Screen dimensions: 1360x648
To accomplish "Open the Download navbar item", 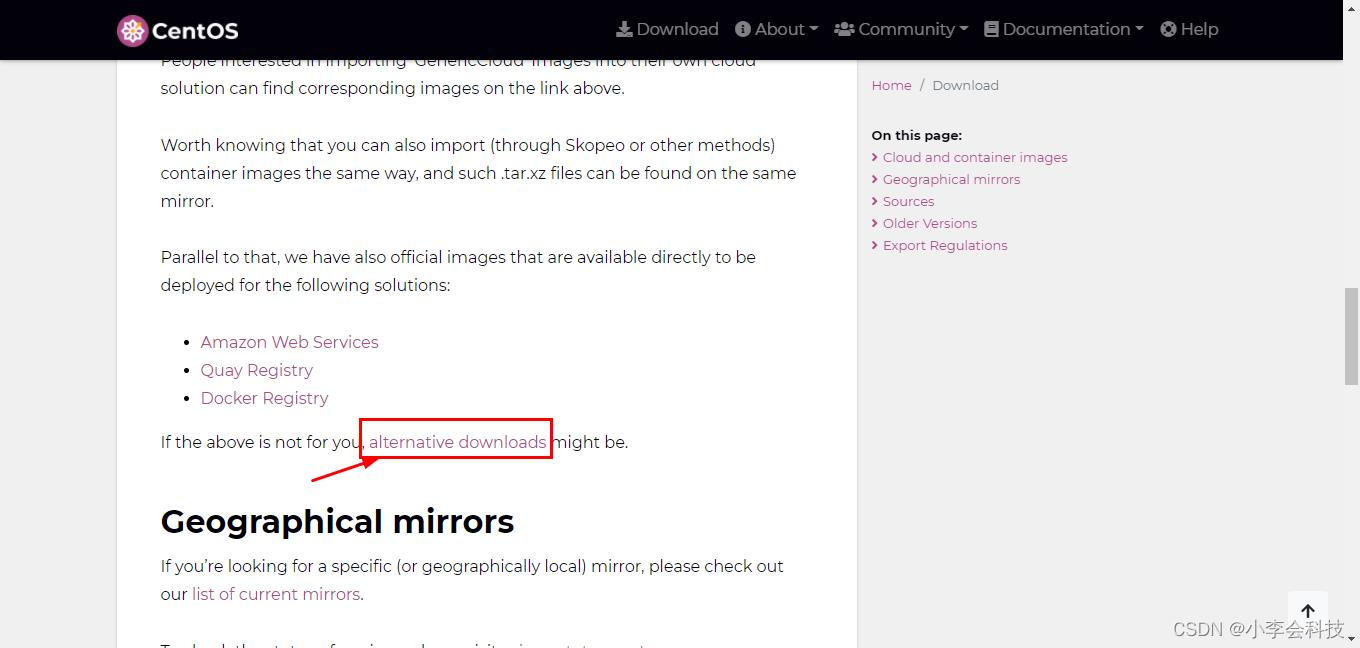I will coord(667,29).
